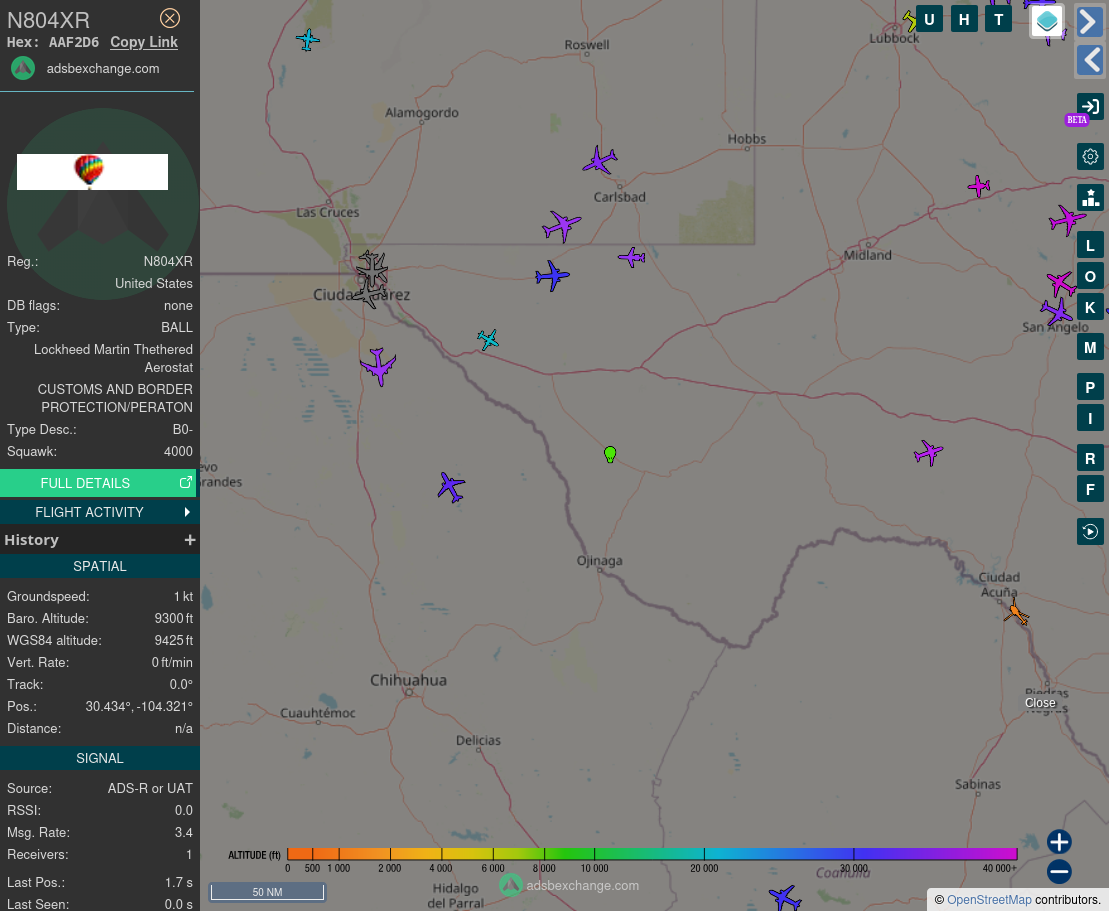Select the green balloon marker on map
Image resolution: width=1109 pixels, height=911 pixels.
[610, 454]
